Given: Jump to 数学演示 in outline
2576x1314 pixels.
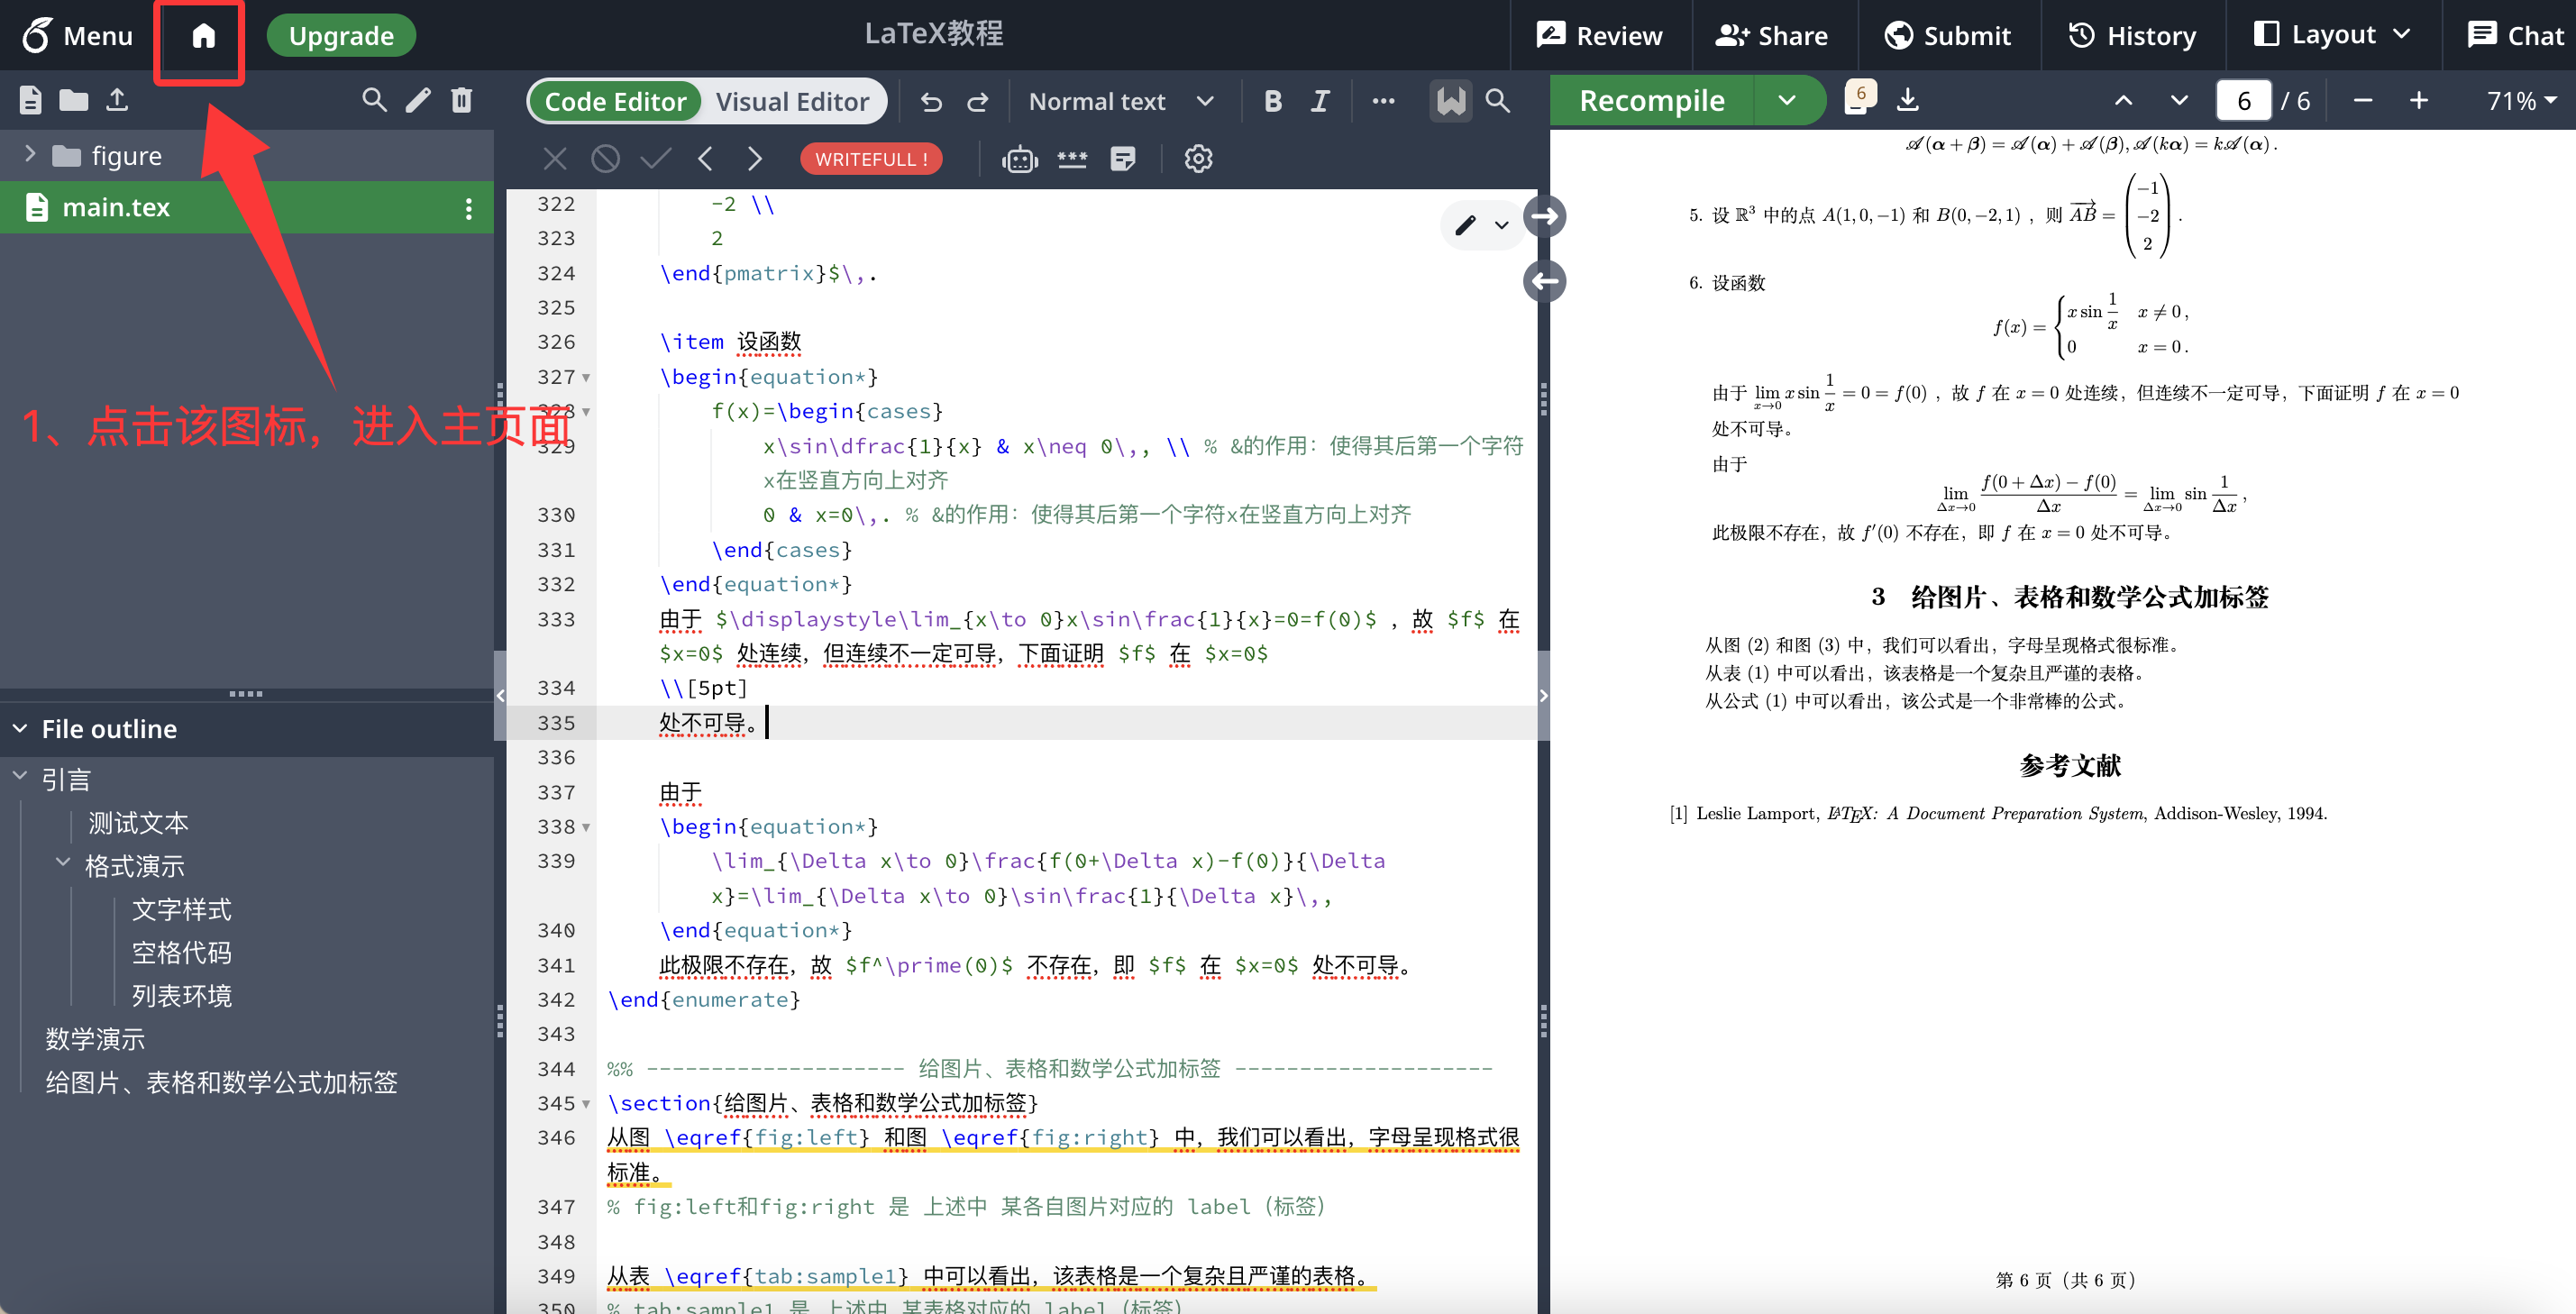Looking at the screenshot, I should pos(95,1039).
